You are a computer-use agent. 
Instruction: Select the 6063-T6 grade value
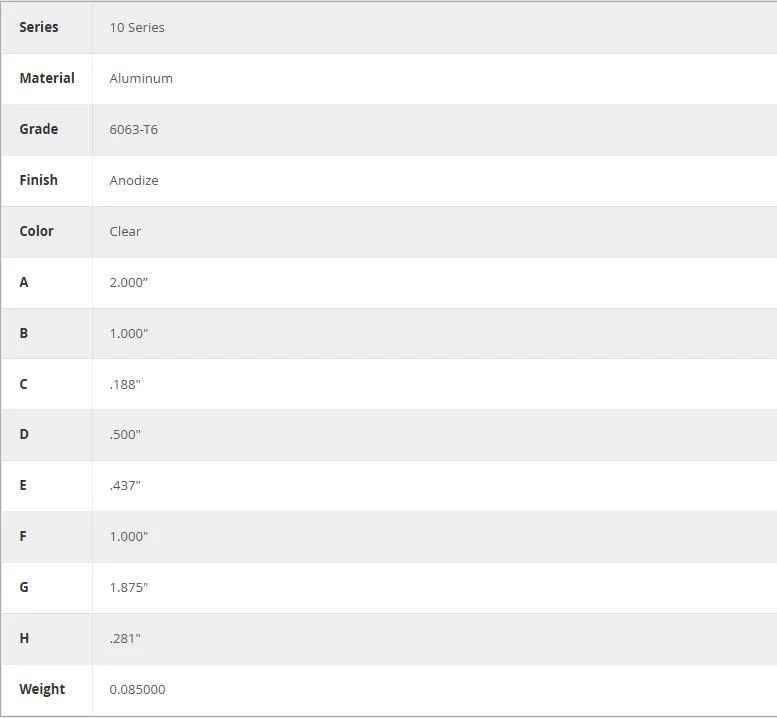tap(133, 130)
